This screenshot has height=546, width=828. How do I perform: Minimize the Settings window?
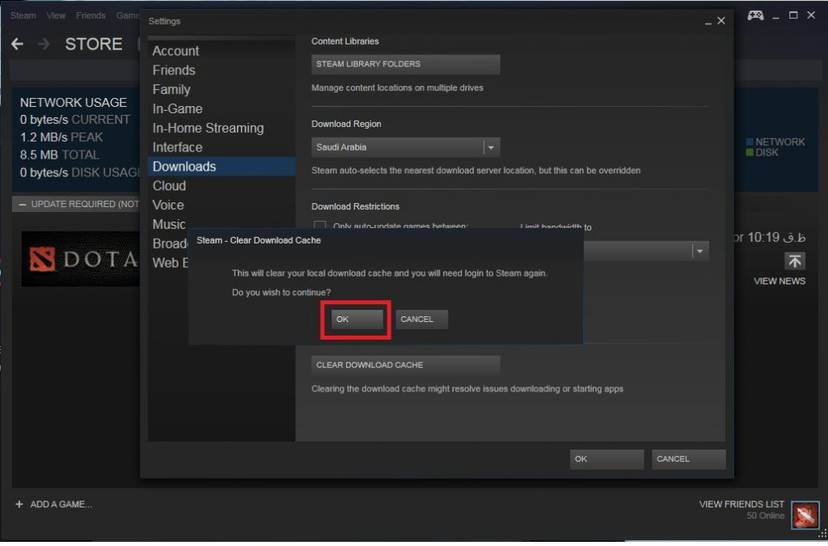708,22
